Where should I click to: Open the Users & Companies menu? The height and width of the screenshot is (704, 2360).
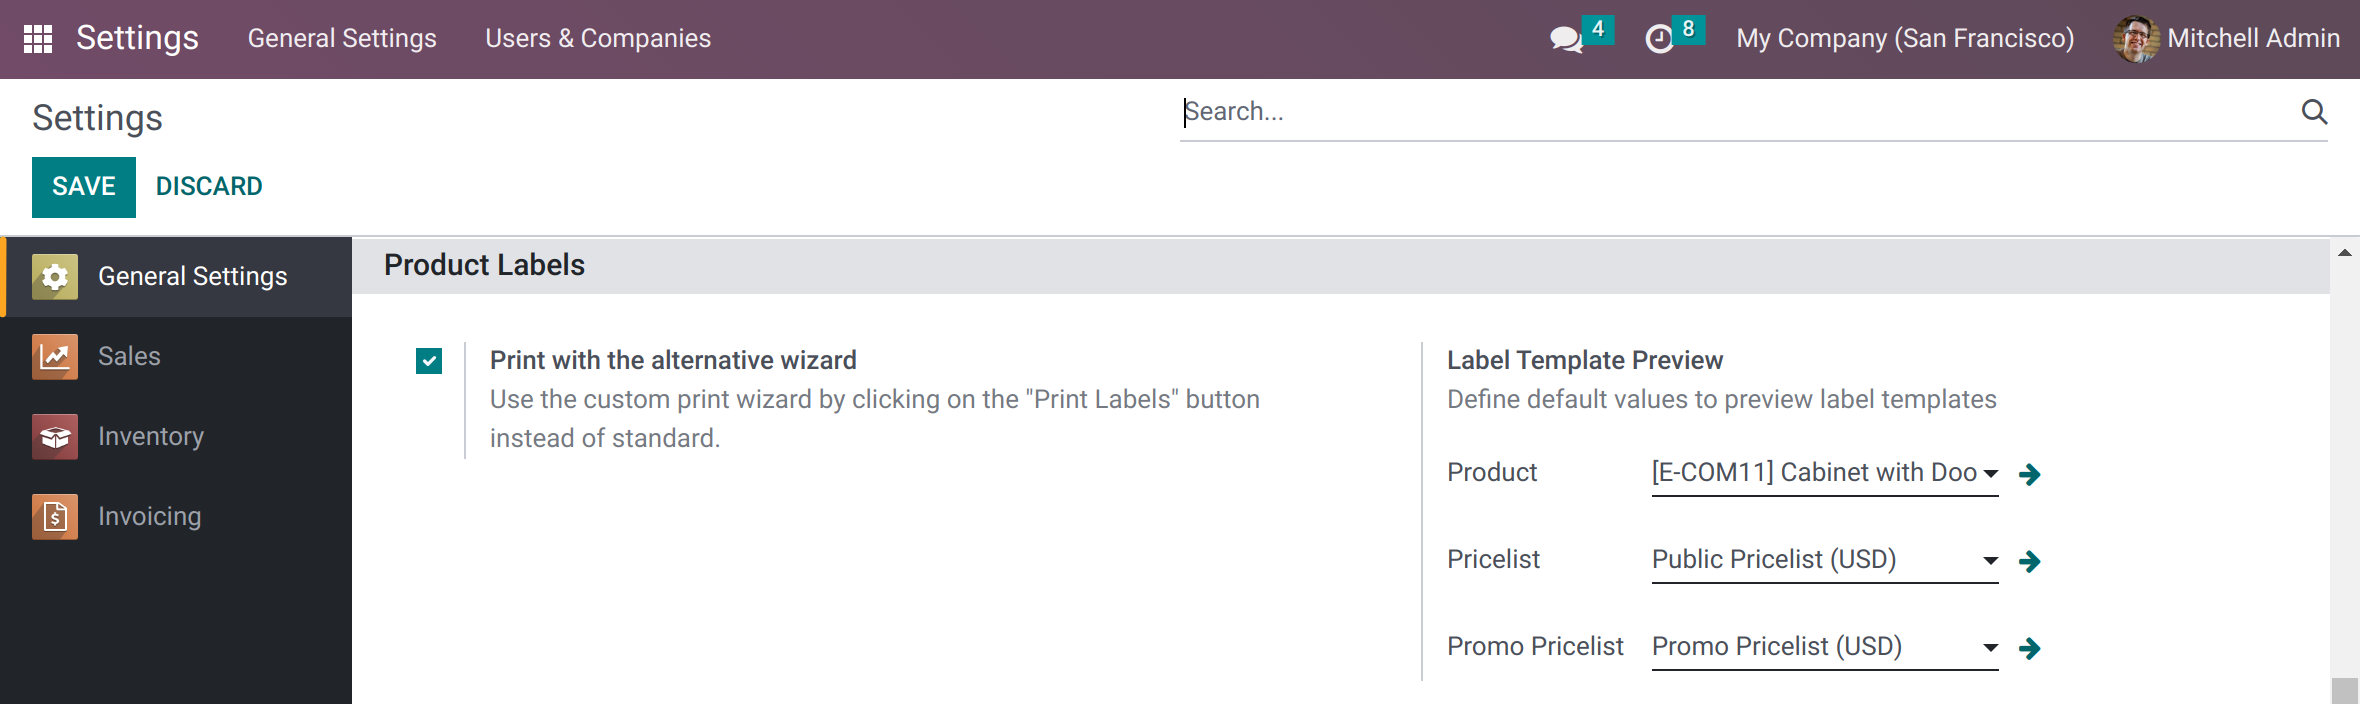[598, 38]
